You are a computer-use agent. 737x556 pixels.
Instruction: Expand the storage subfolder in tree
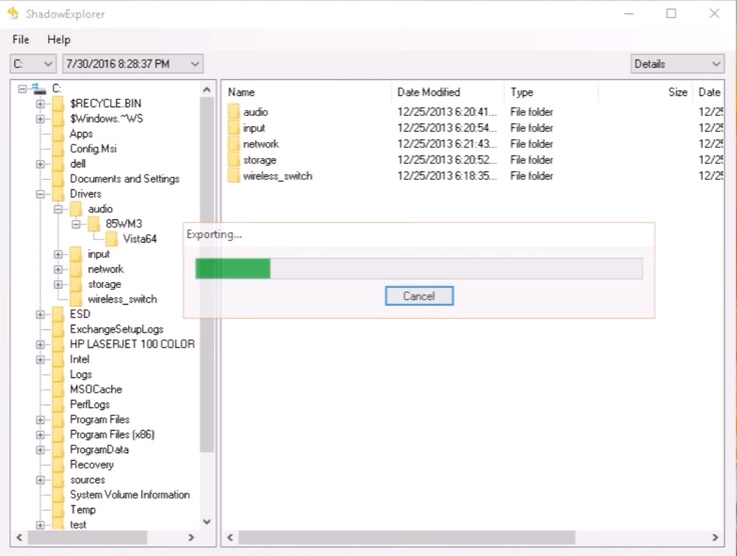pyautogui.click(x=58, y=284)
